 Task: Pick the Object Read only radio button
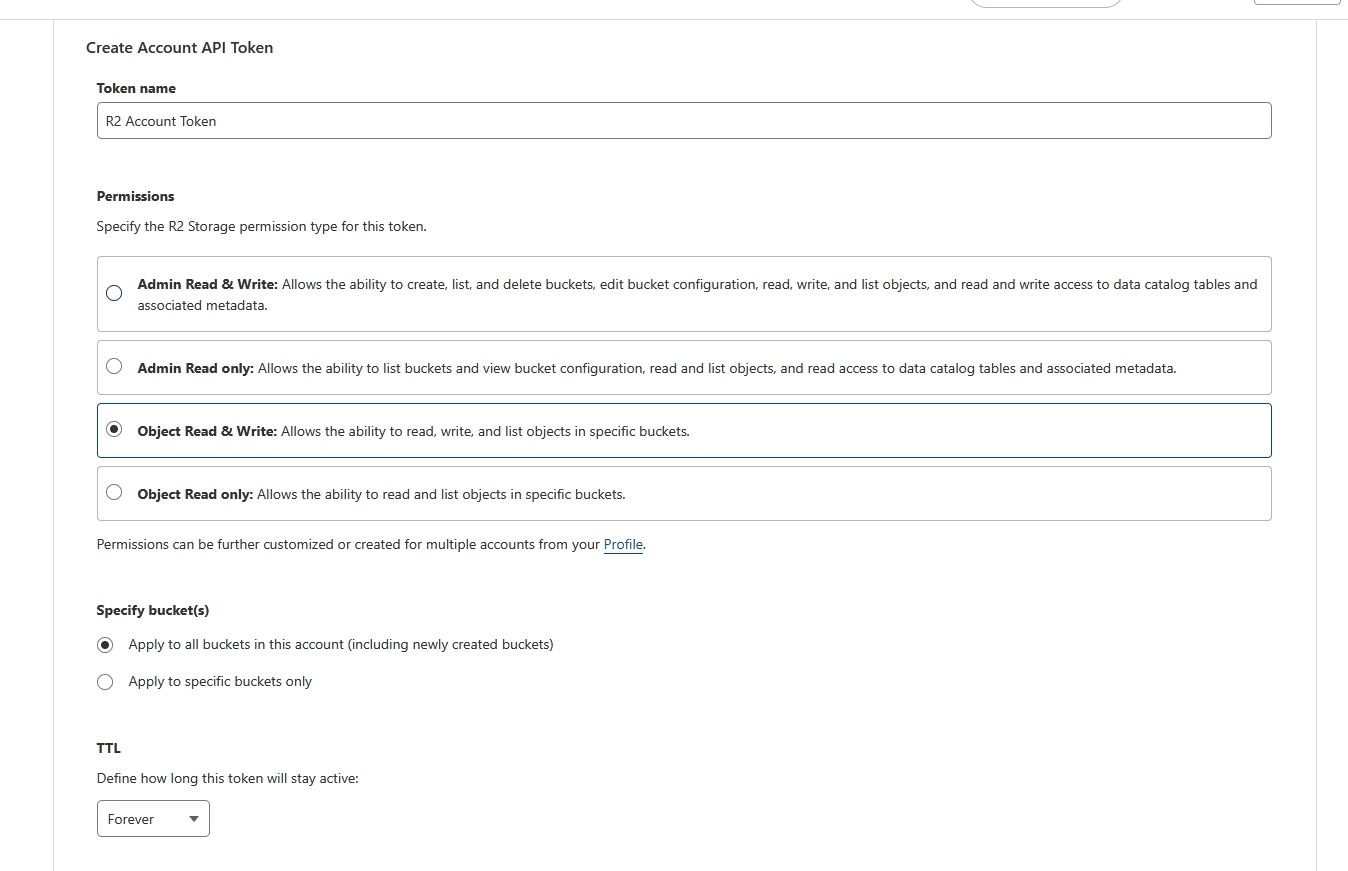[114, 492]
